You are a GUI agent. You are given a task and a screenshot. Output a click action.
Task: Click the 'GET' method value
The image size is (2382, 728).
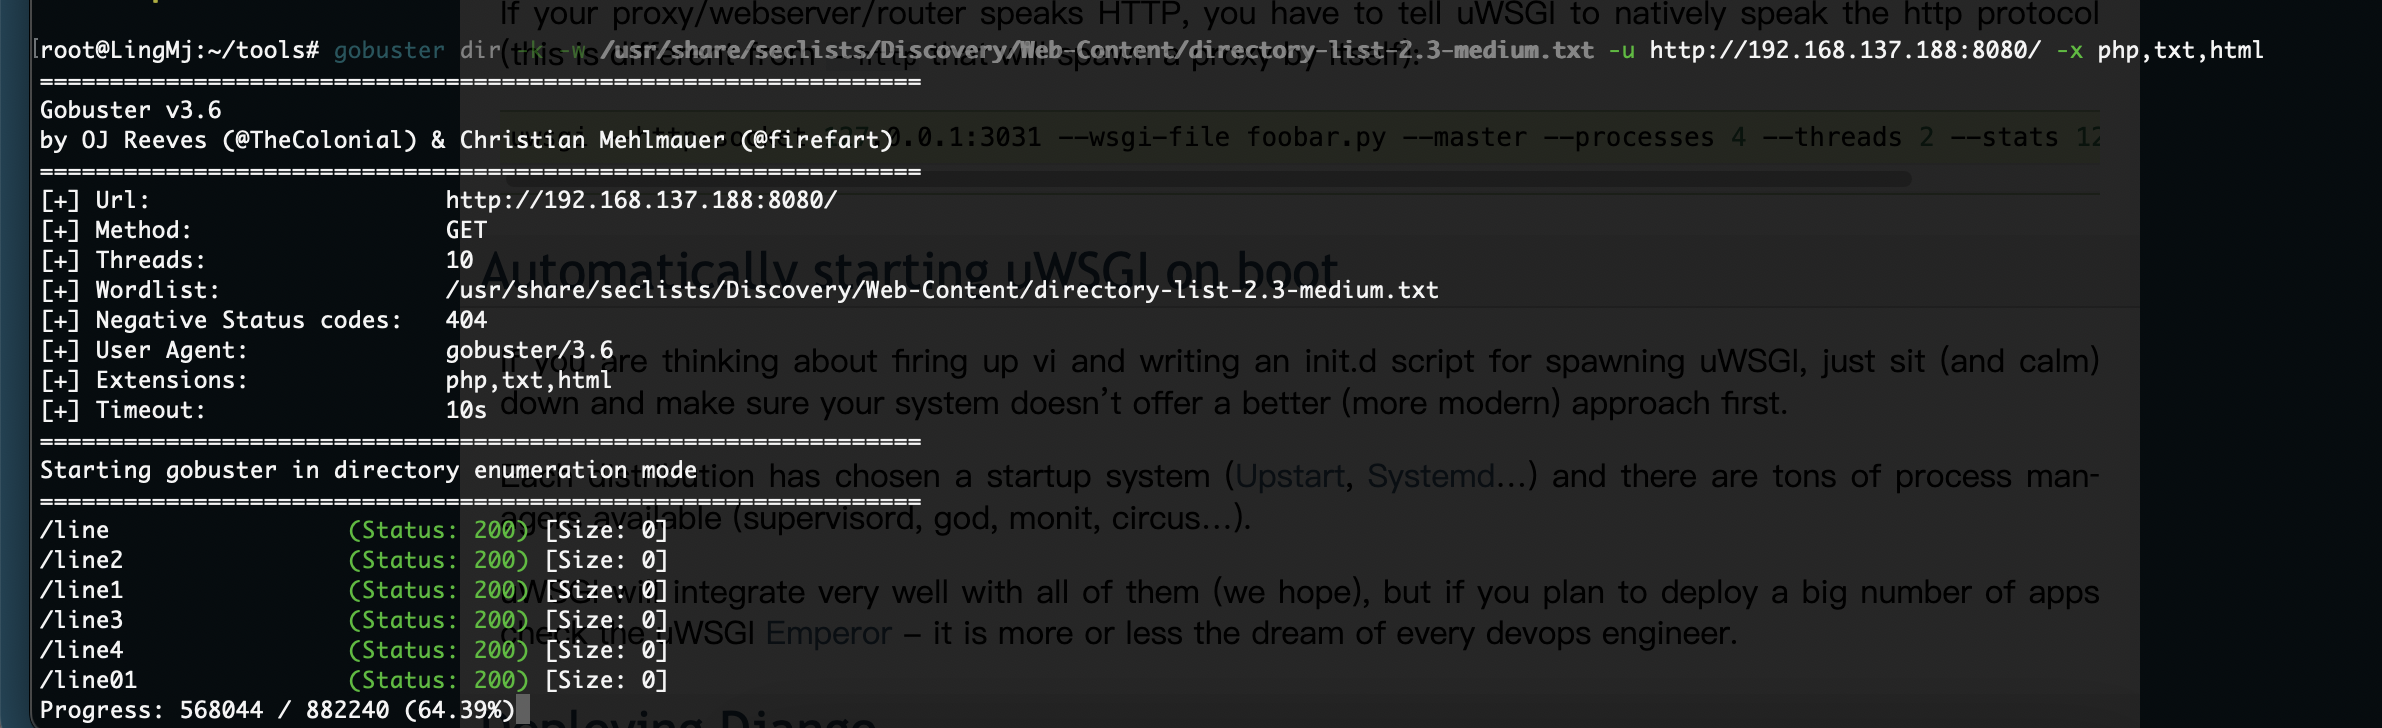[x=466, y=230]
